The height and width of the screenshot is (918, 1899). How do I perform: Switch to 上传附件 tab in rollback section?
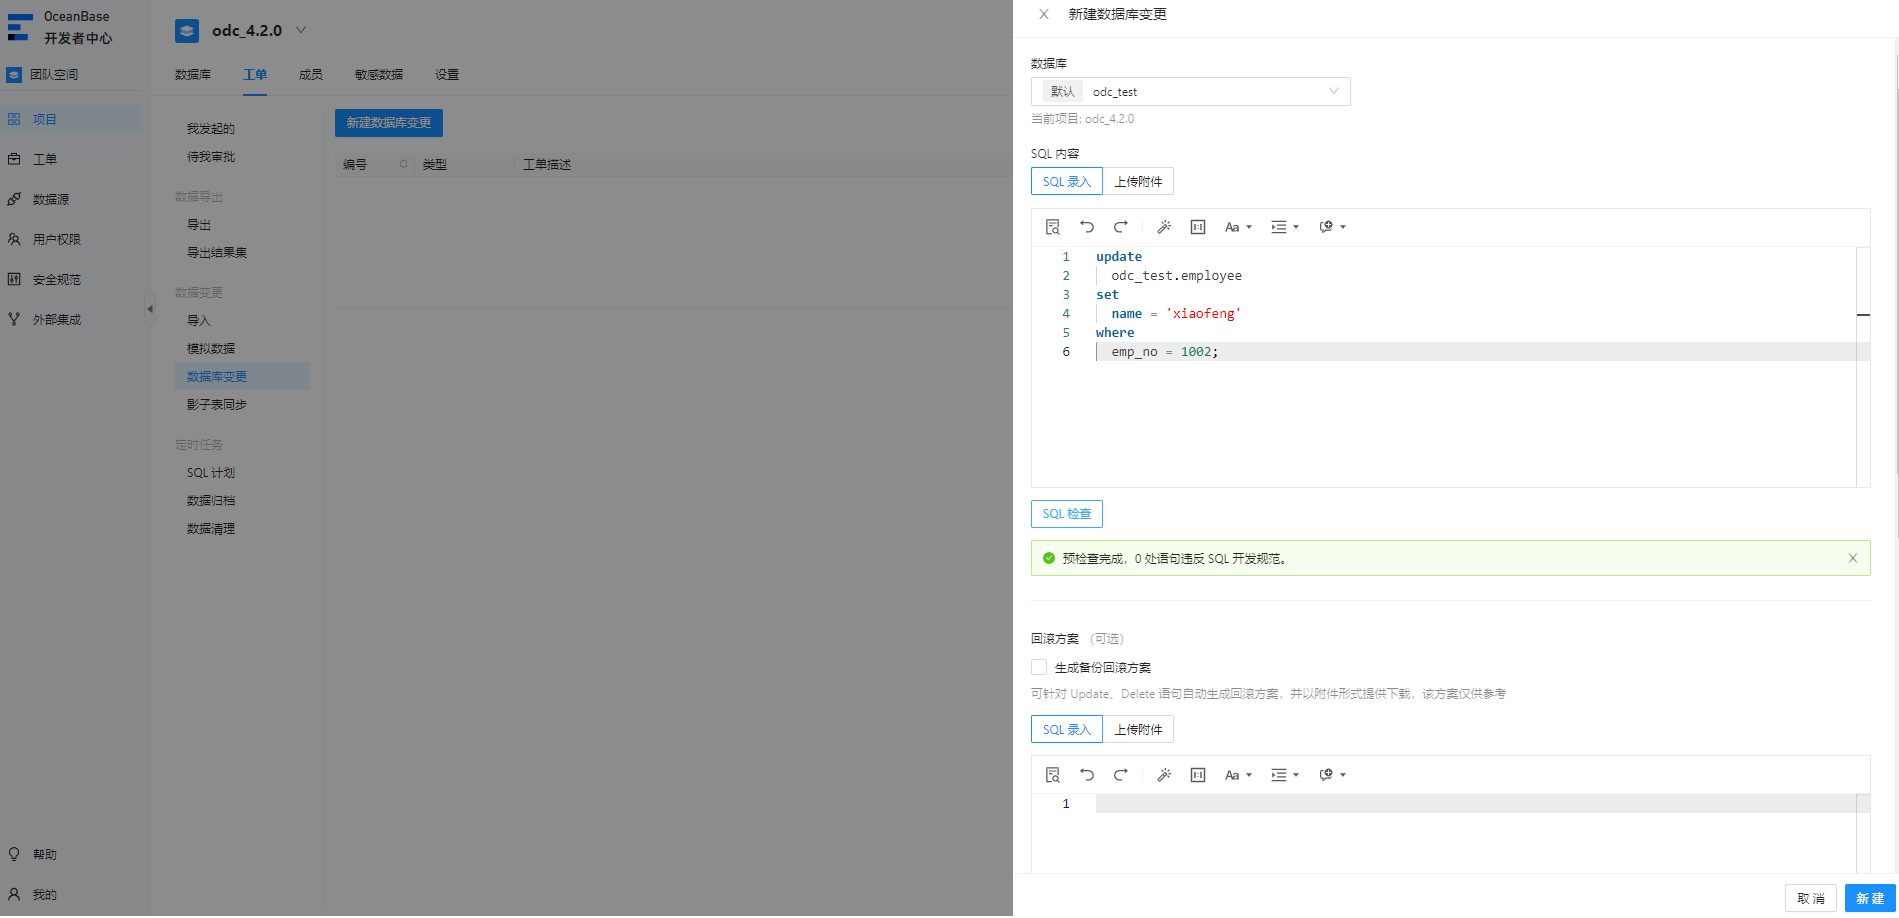click(x=1138, y=729)
